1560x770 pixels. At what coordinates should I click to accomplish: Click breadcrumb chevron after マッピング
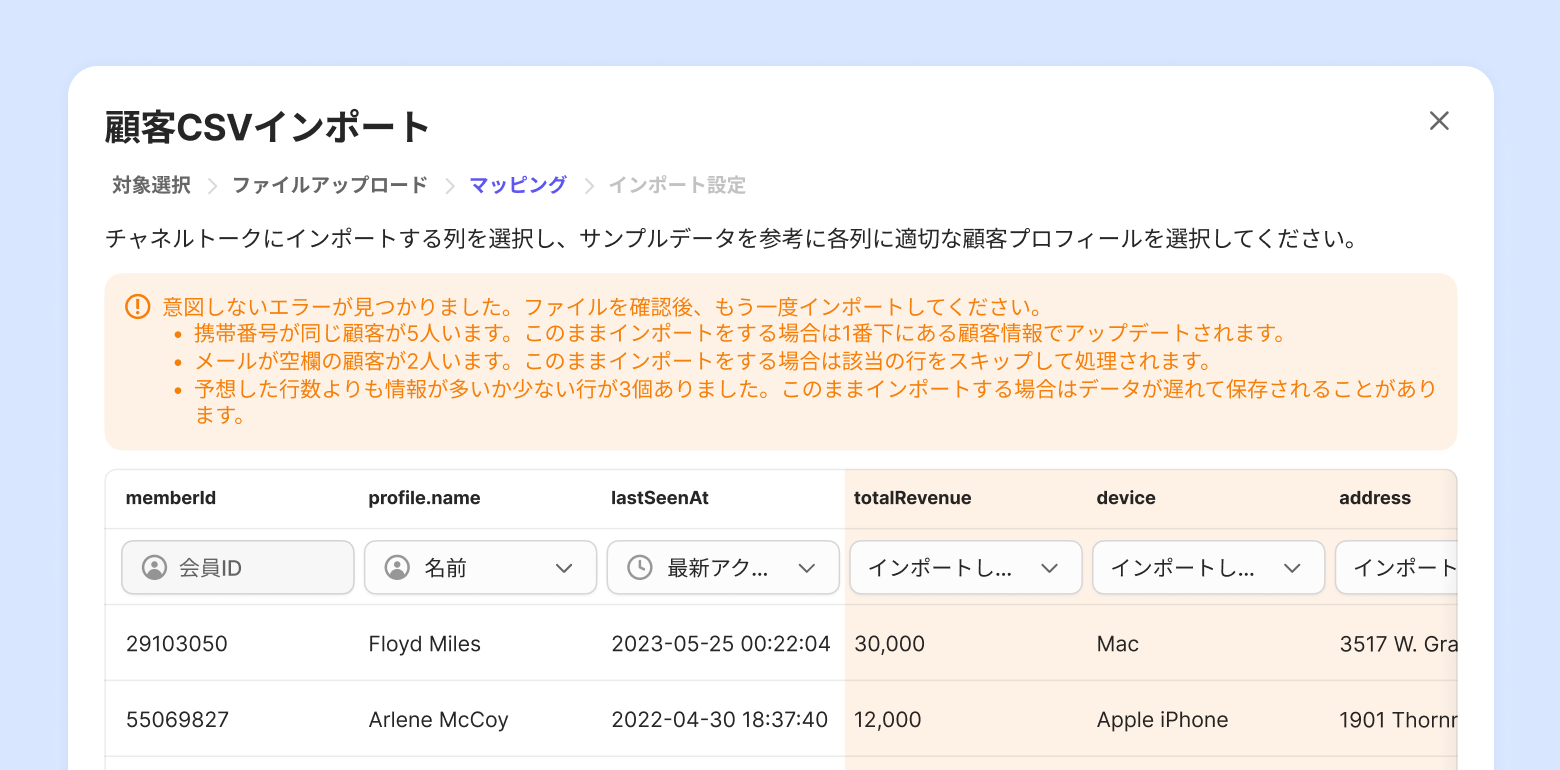[x=589, y=186]
